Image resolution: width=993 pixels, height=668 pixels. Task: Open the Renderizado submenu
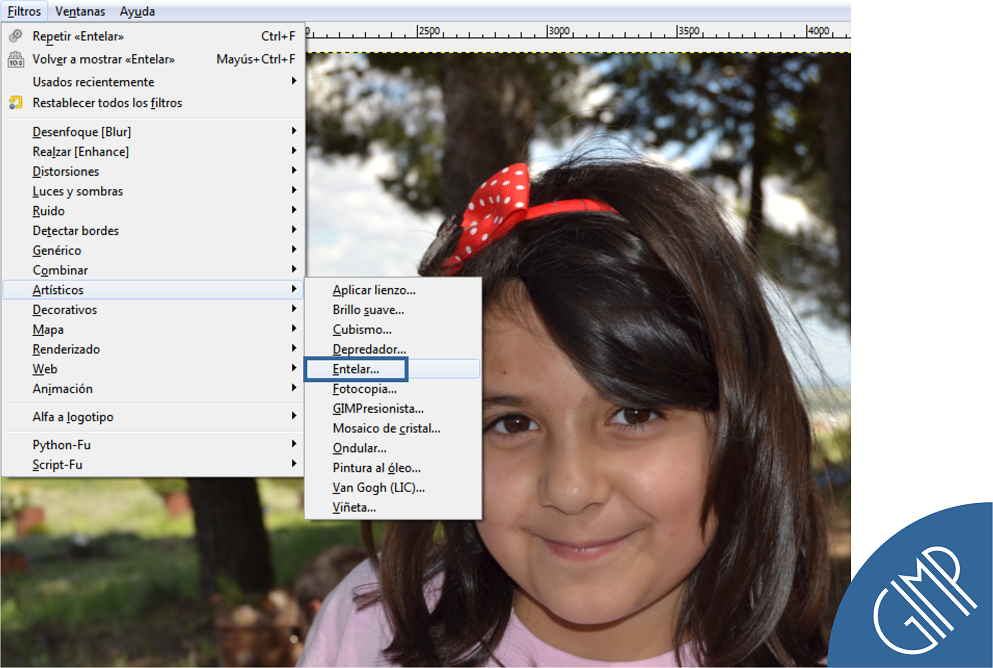pos(152,349)
